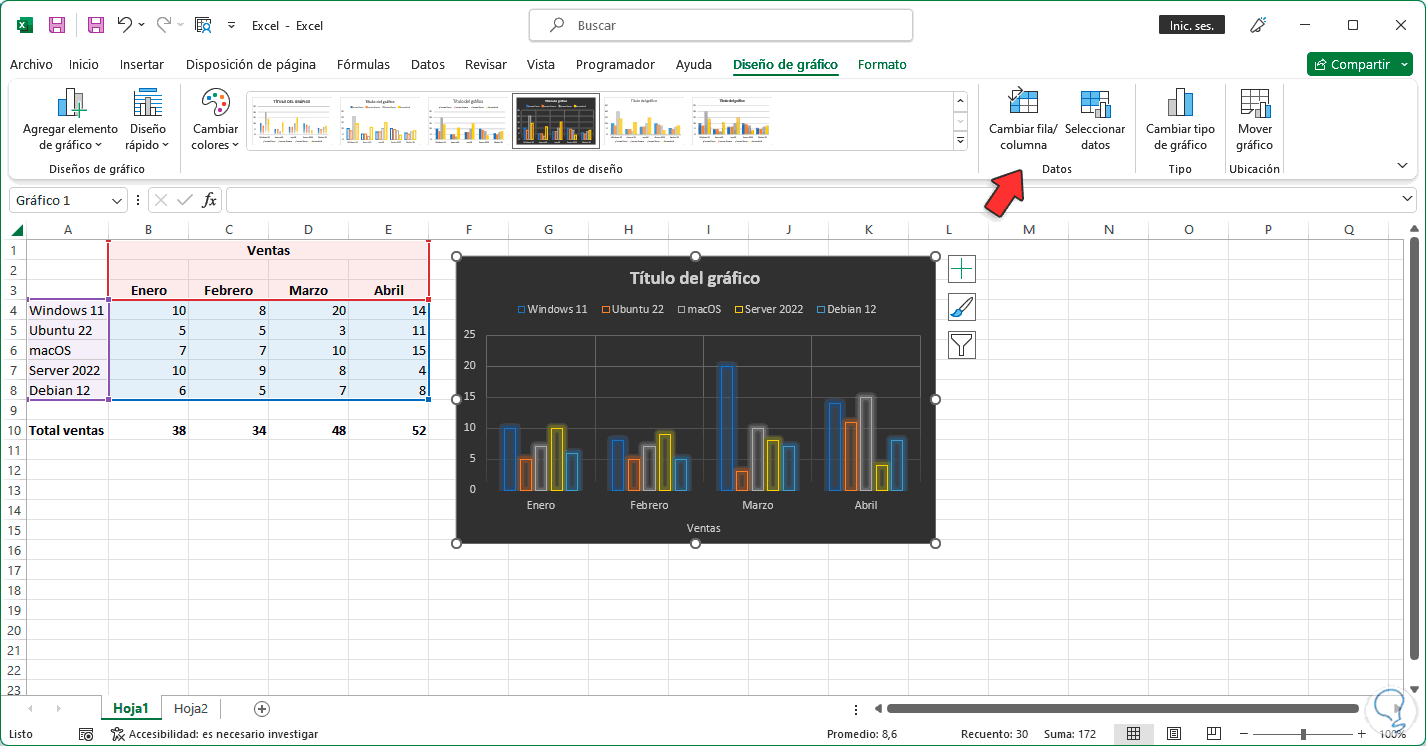The height and width of the screenshot is (746, 1426).
Task: Switch to the Datos ribbon tab
Action: coord(428,64)
